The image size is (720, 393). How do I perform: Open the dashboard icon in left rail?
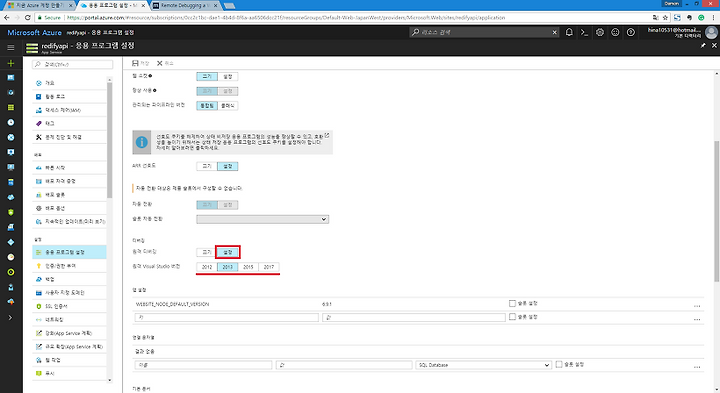coord(11,78)
